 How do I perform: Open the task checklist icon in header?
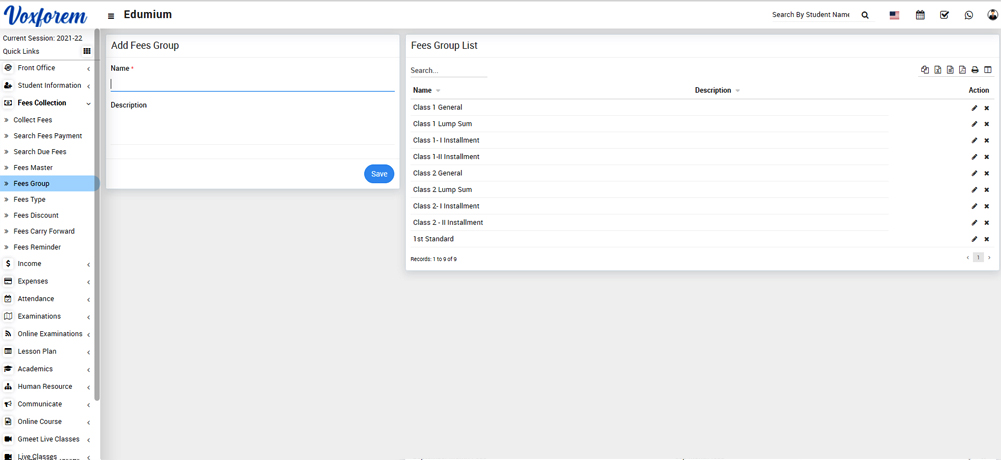click(x=944, y=15)
